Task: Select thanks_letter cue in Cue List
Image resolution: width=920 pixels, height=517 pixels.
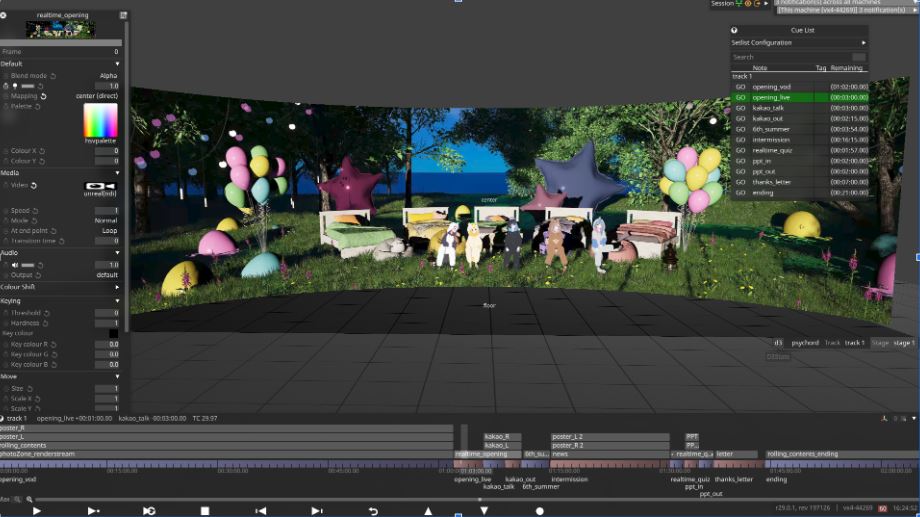Action: tap(772, 182)
